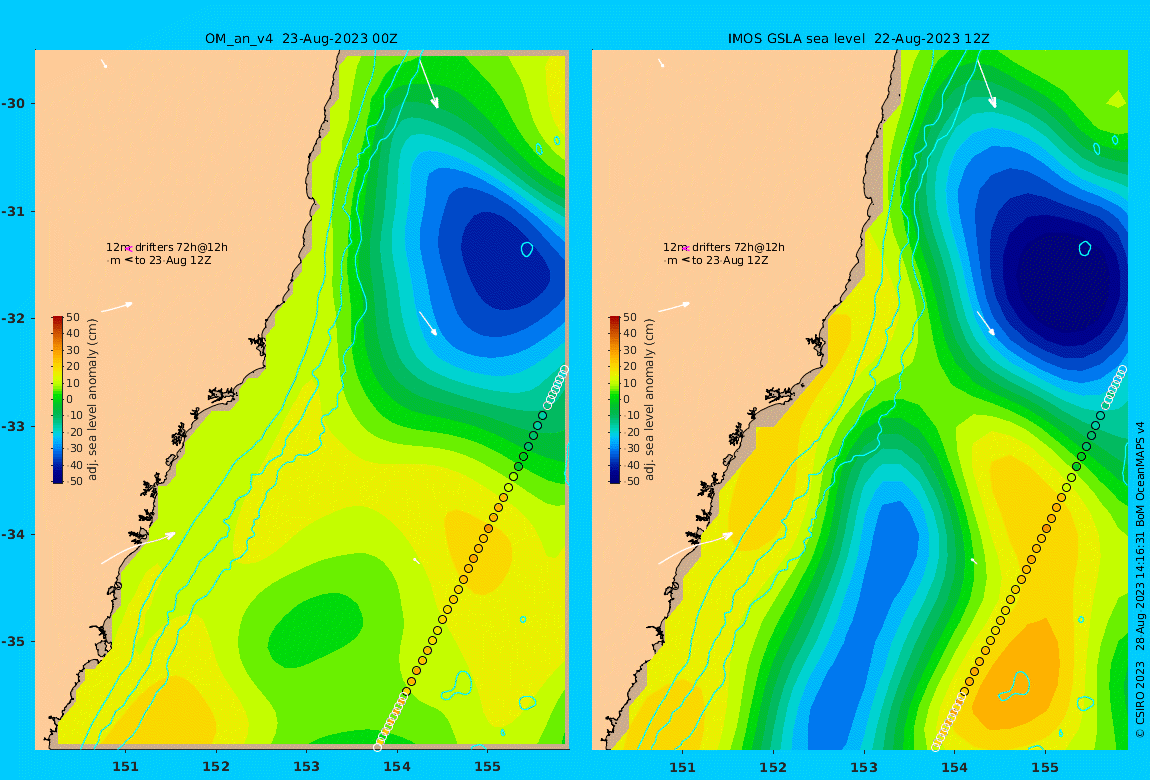Click 'to 23 Aug 12Z' in the OM_an_v4 map
Screen dimensions: 1150x780
pos(173,260)
